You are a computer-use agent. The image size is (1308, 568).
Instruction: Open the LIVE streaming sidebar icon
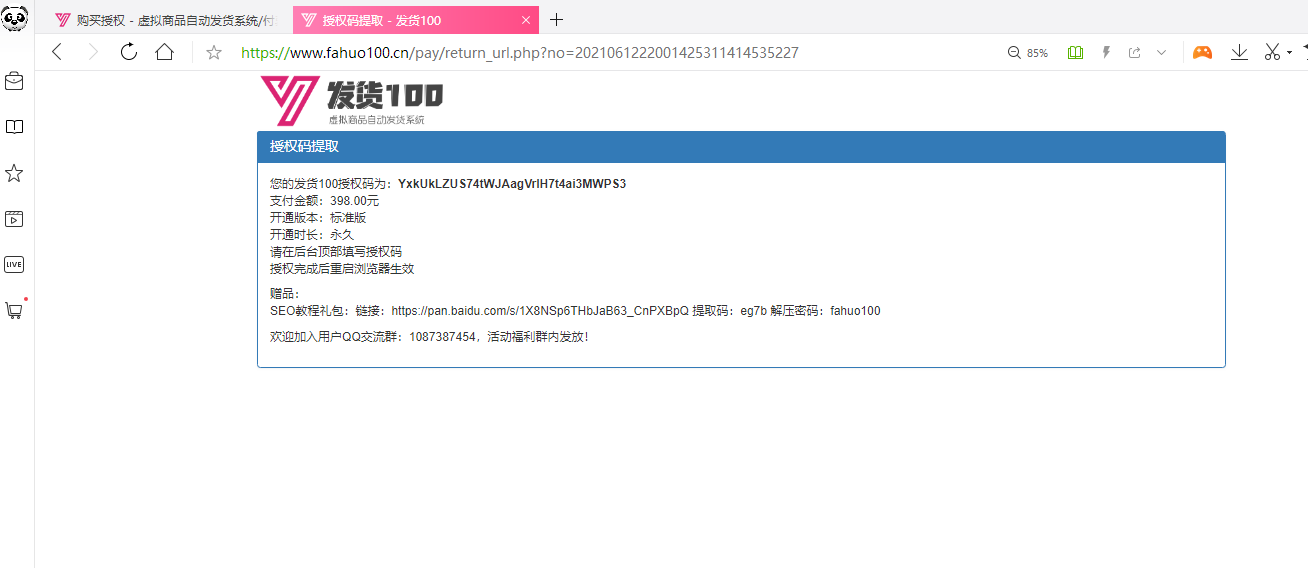pos(14,265)
